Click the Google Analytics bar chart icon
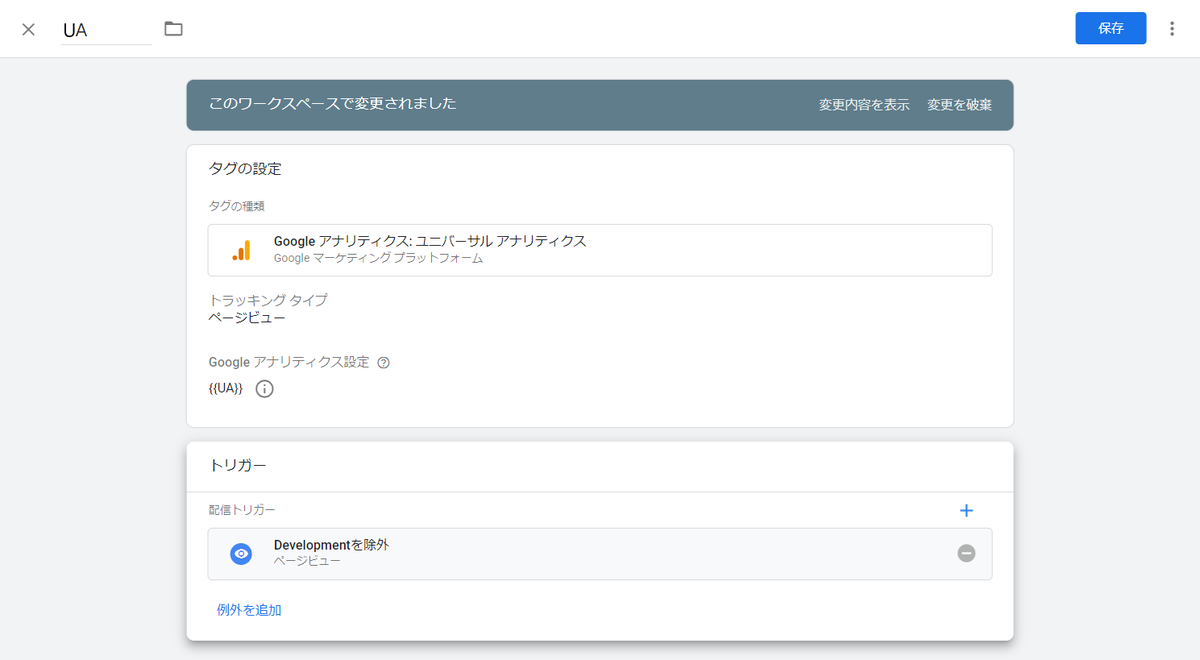 pyautogui.click(x=241, y=250)
